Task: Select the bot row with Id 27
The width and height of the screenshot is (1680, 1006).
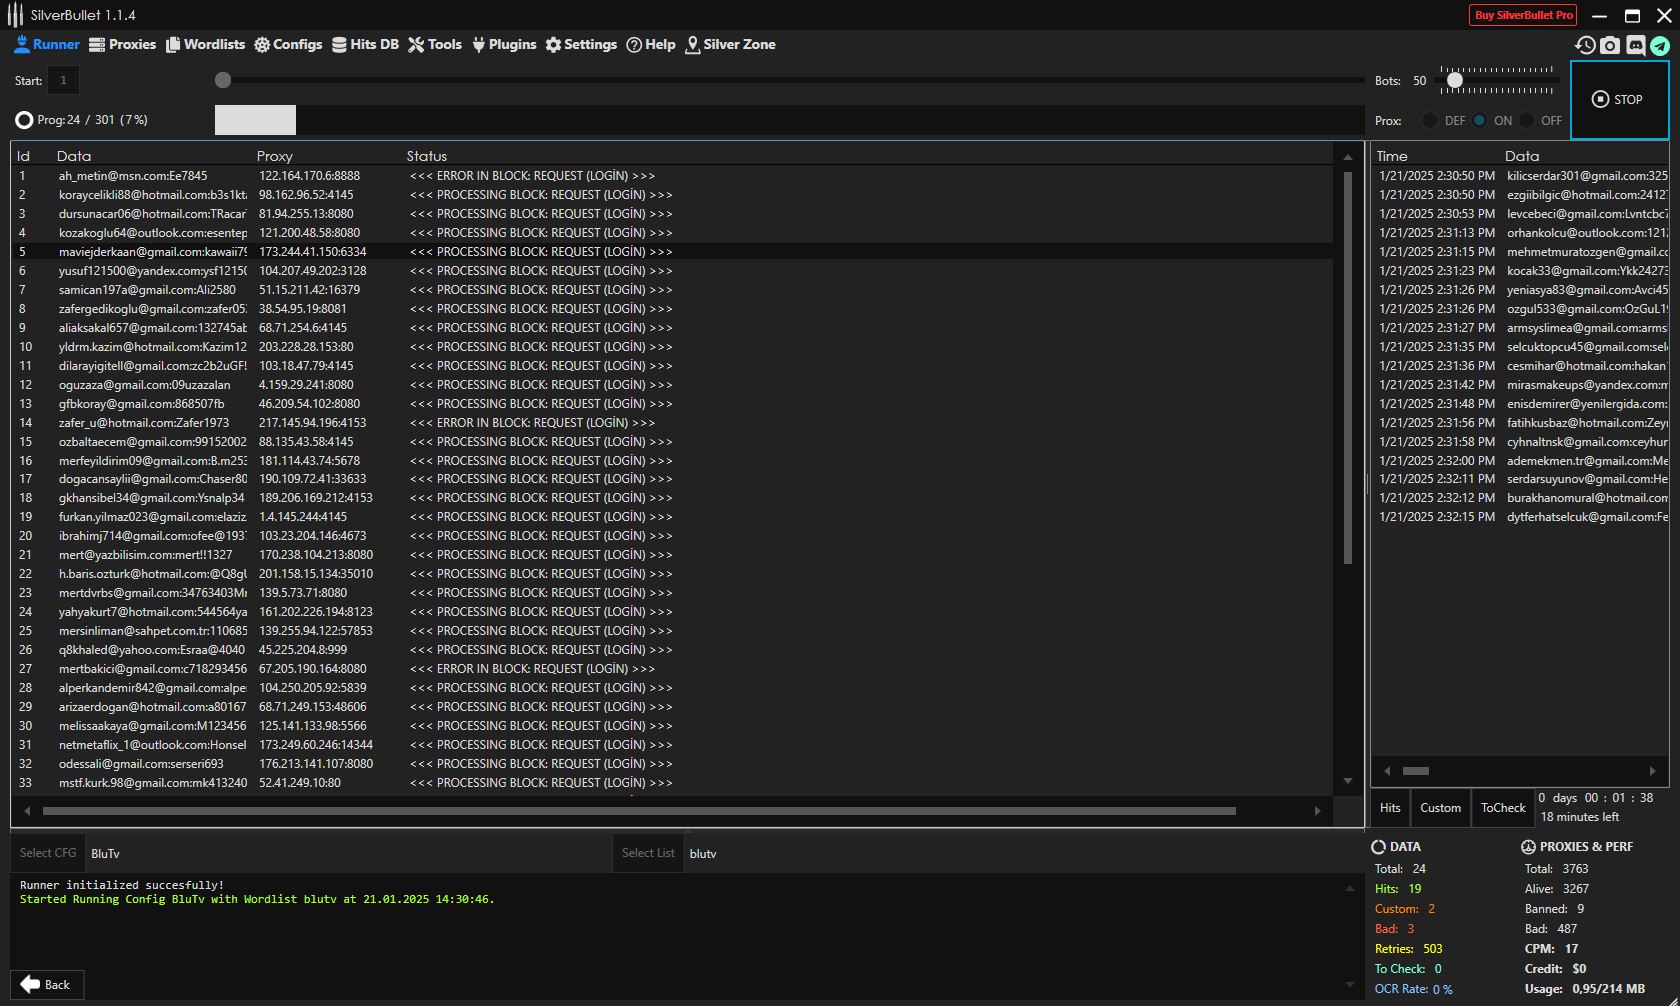Action: click(672, 669)
